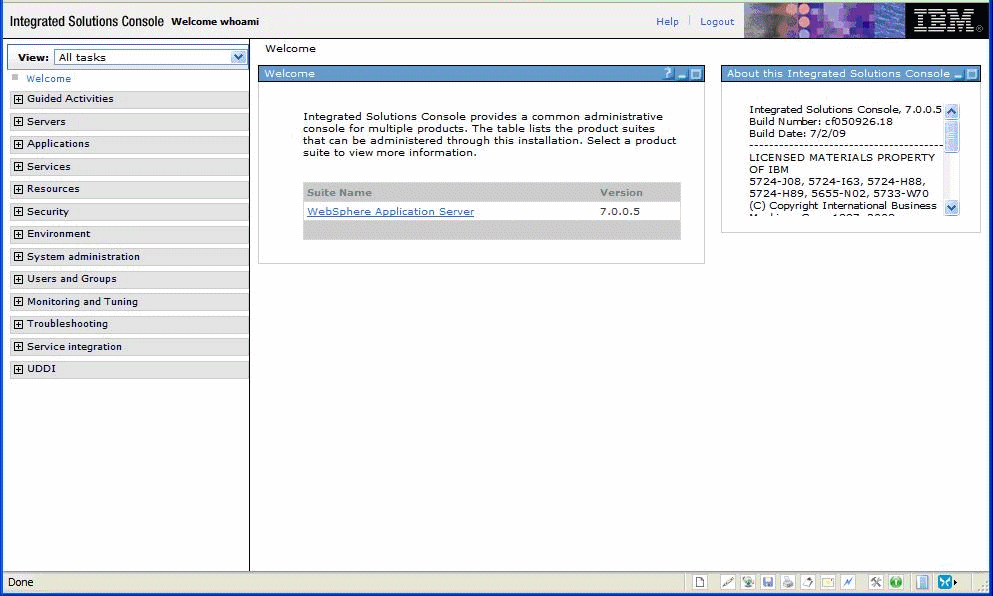Screen dimensions: 993x596
Task: Click the wrench and hammer tools icon
Action: pos(876,582)
